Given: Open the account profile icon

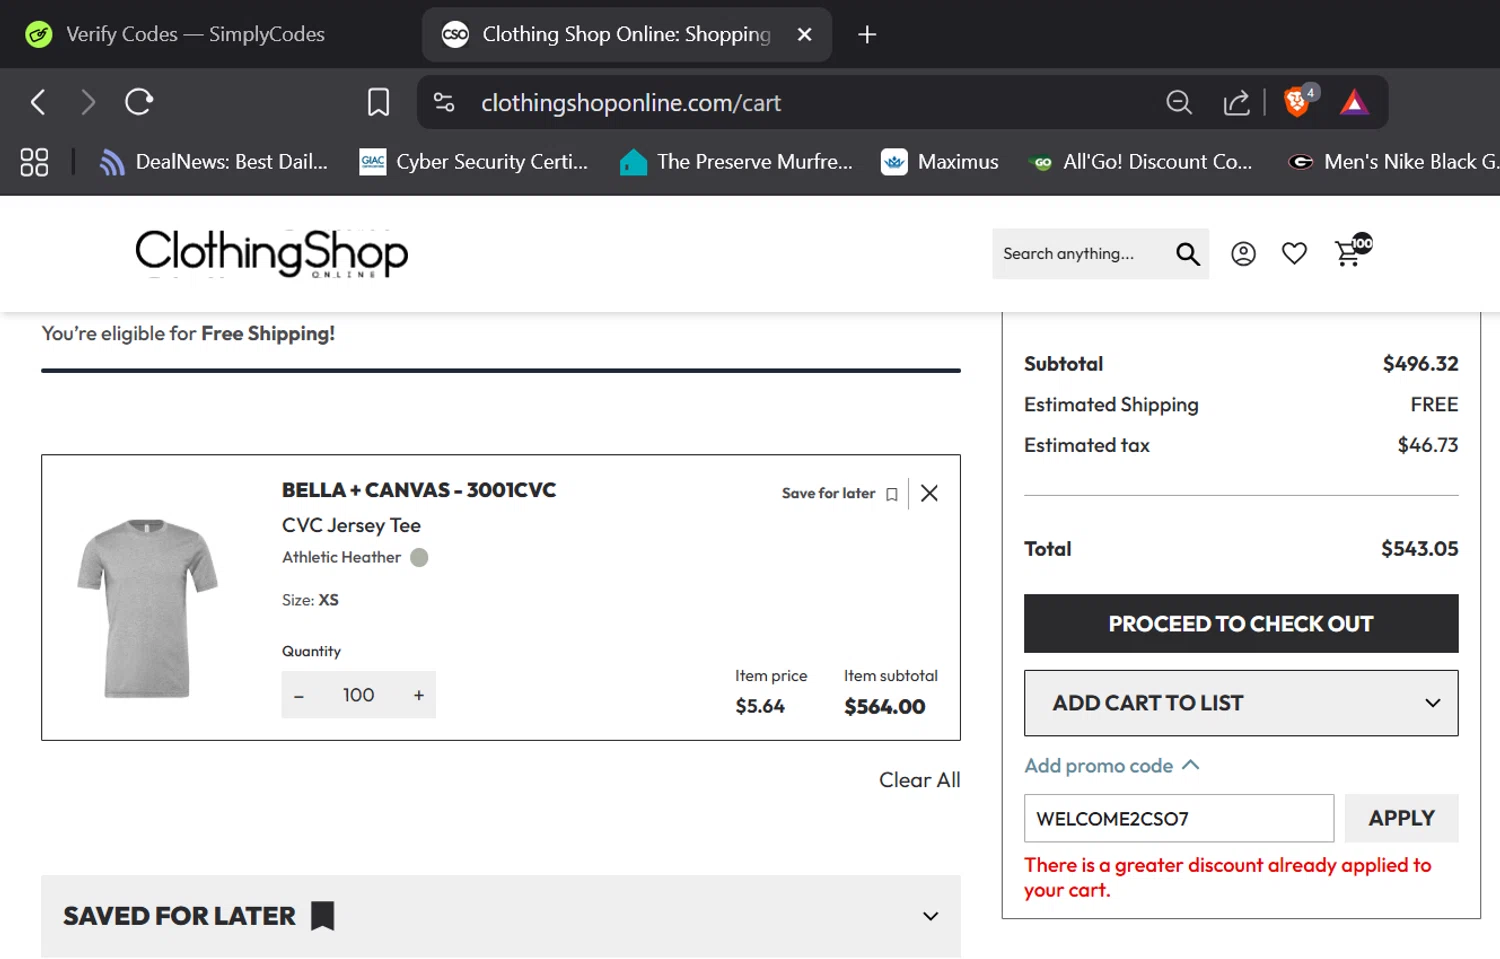Looking at the screenshot, I should point(1243,254).
